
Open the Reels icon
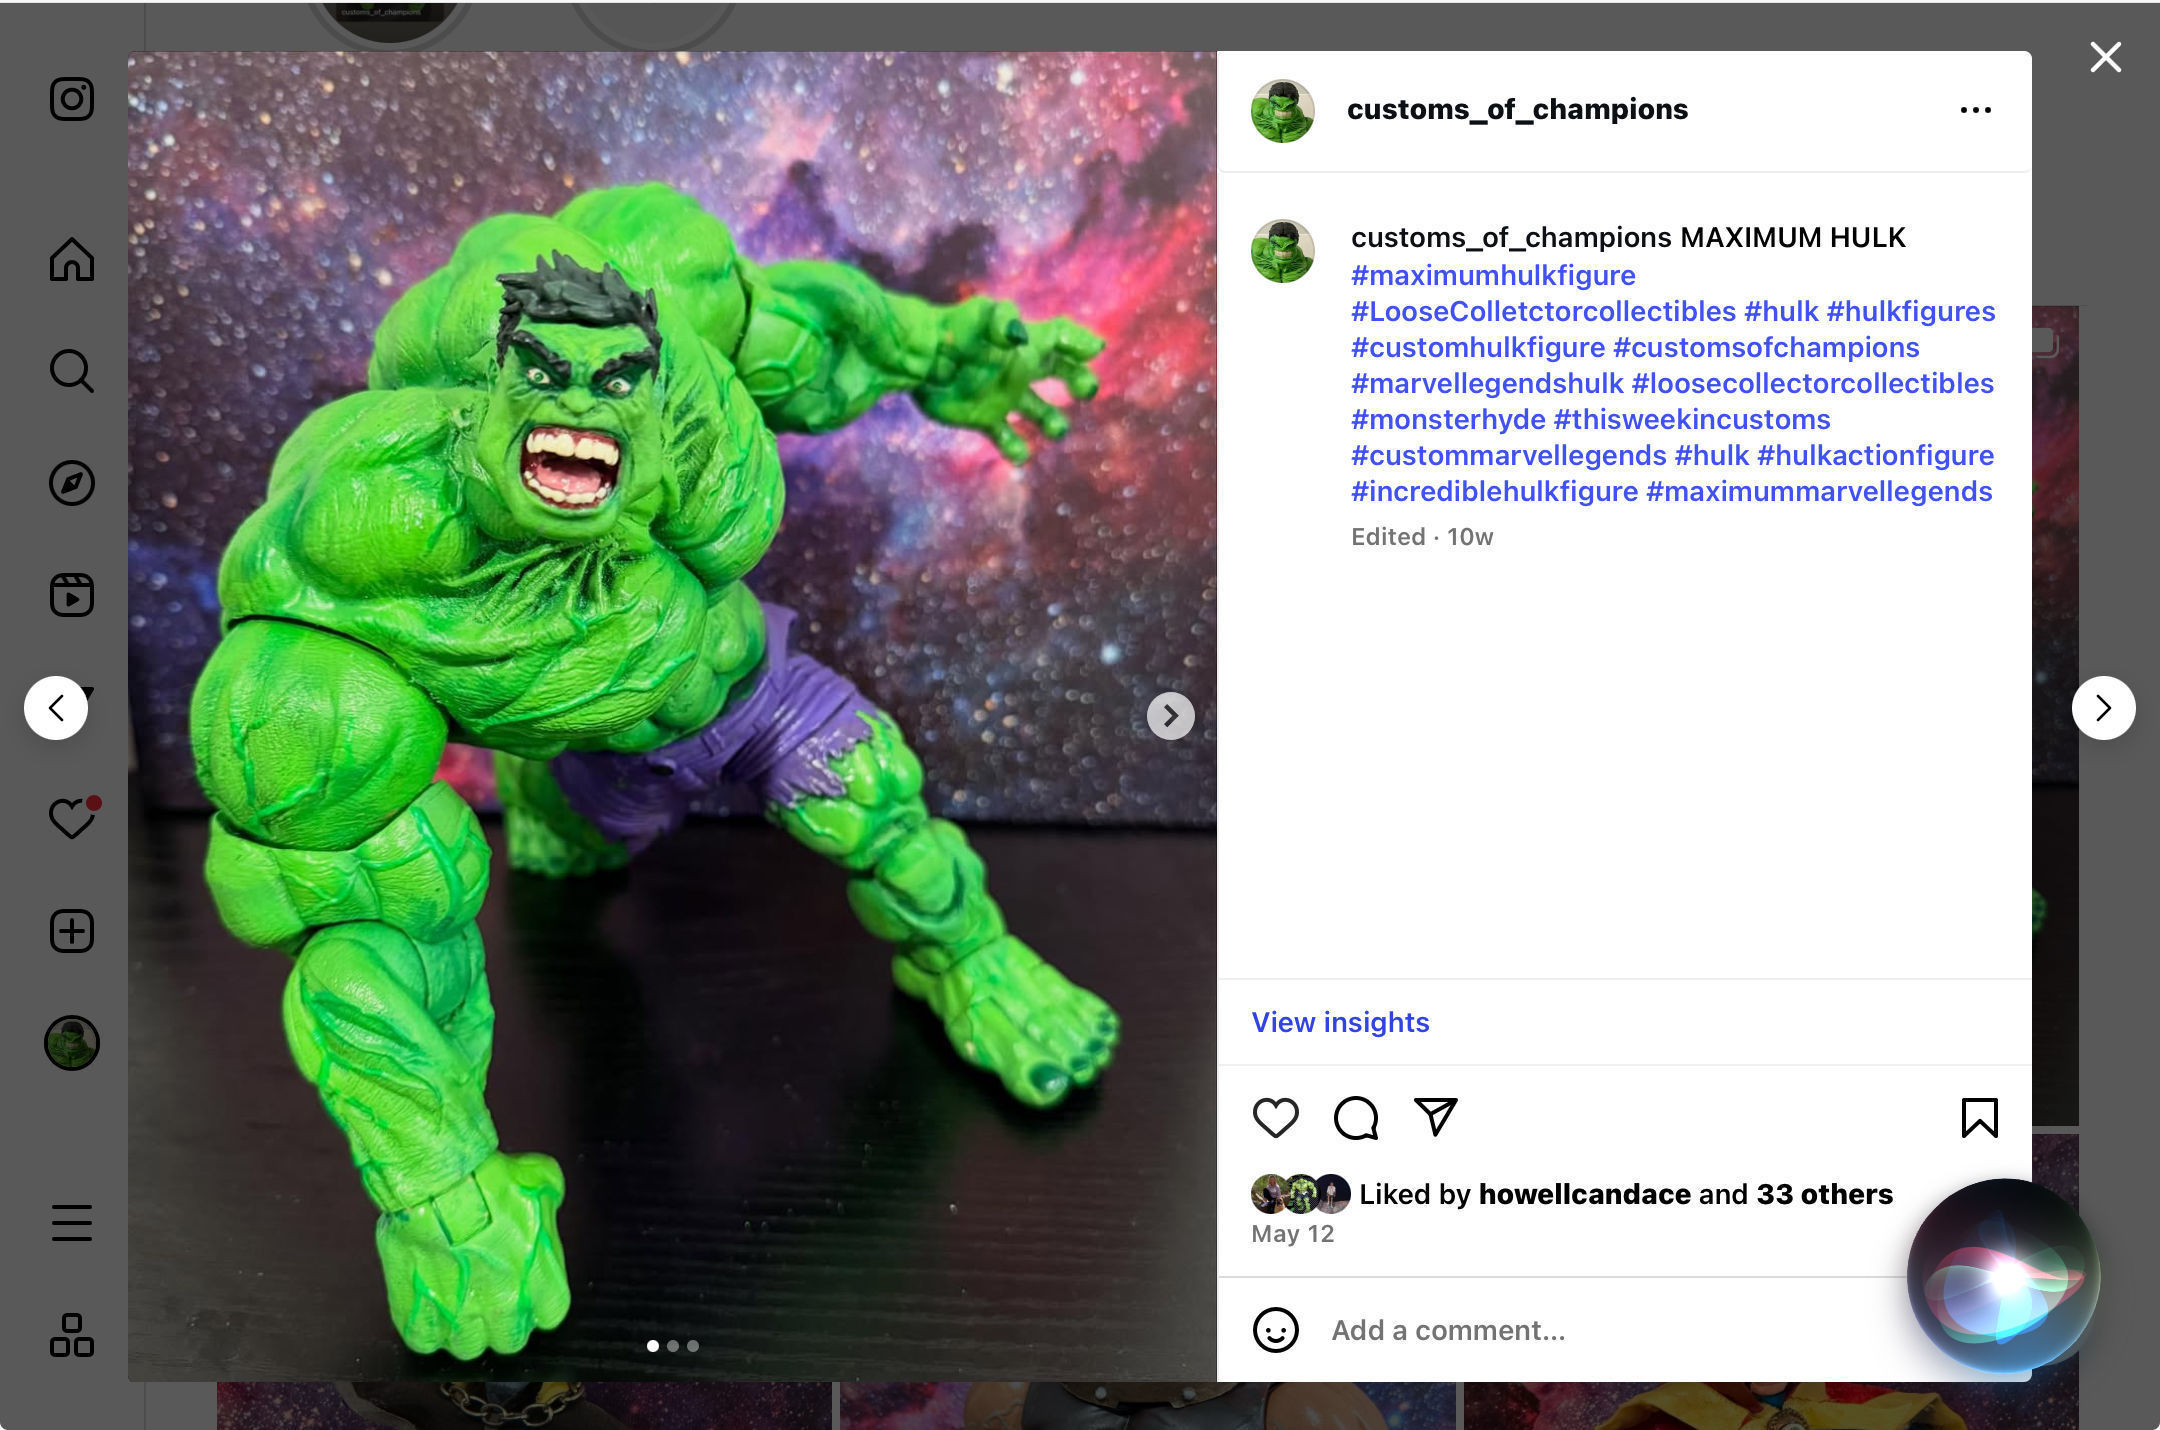(x=72, y=595)
